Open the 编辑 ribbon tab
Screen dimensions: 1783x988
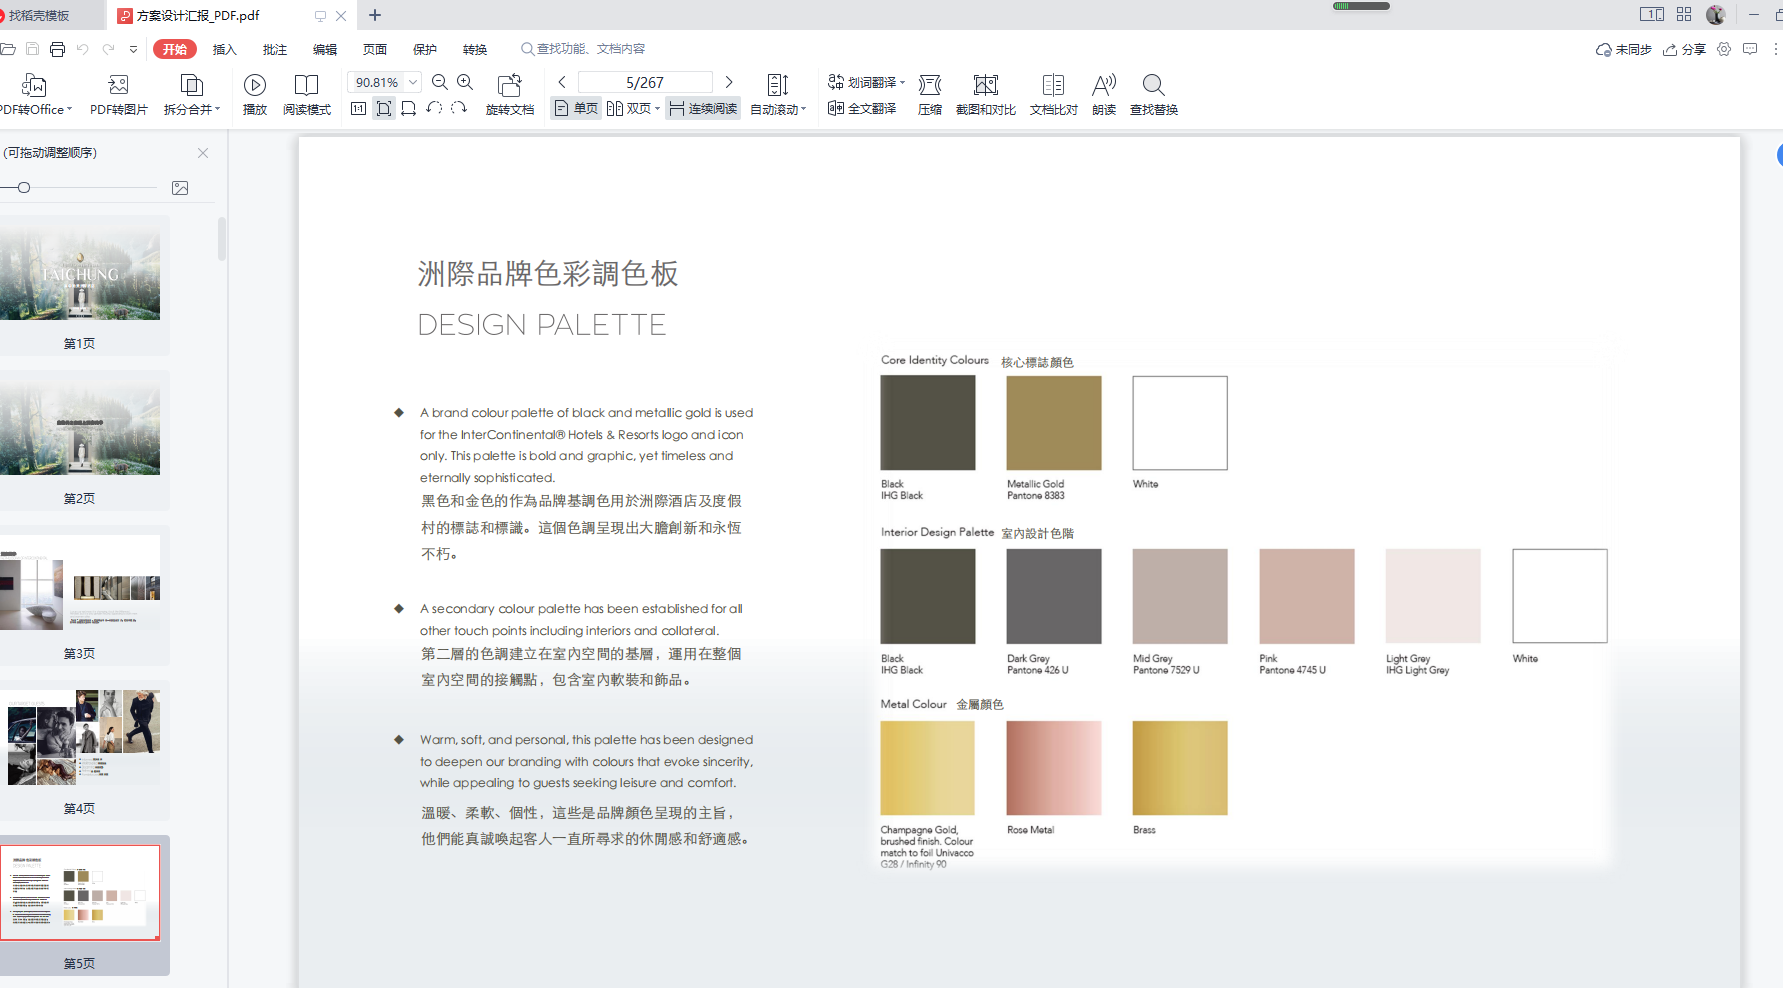tap(324, 49)
